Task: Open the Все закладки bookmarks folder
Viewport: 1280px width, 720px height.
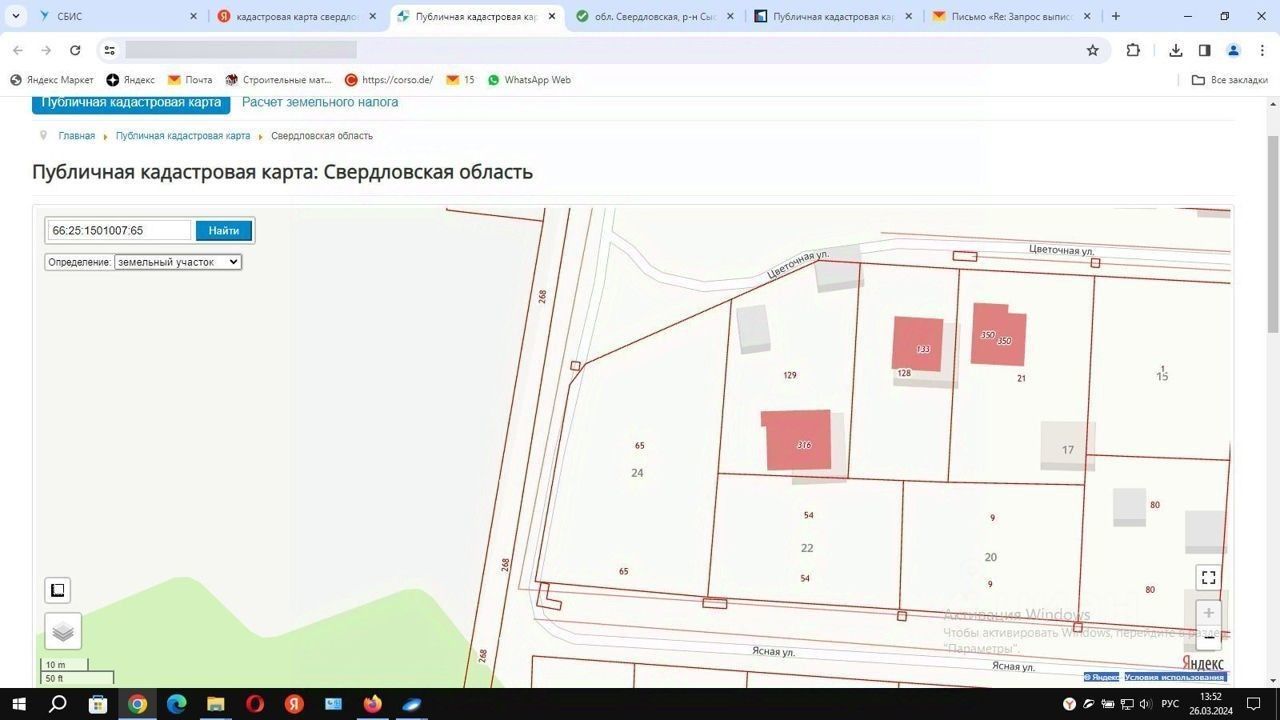Action: click(x=1230, y=80)
